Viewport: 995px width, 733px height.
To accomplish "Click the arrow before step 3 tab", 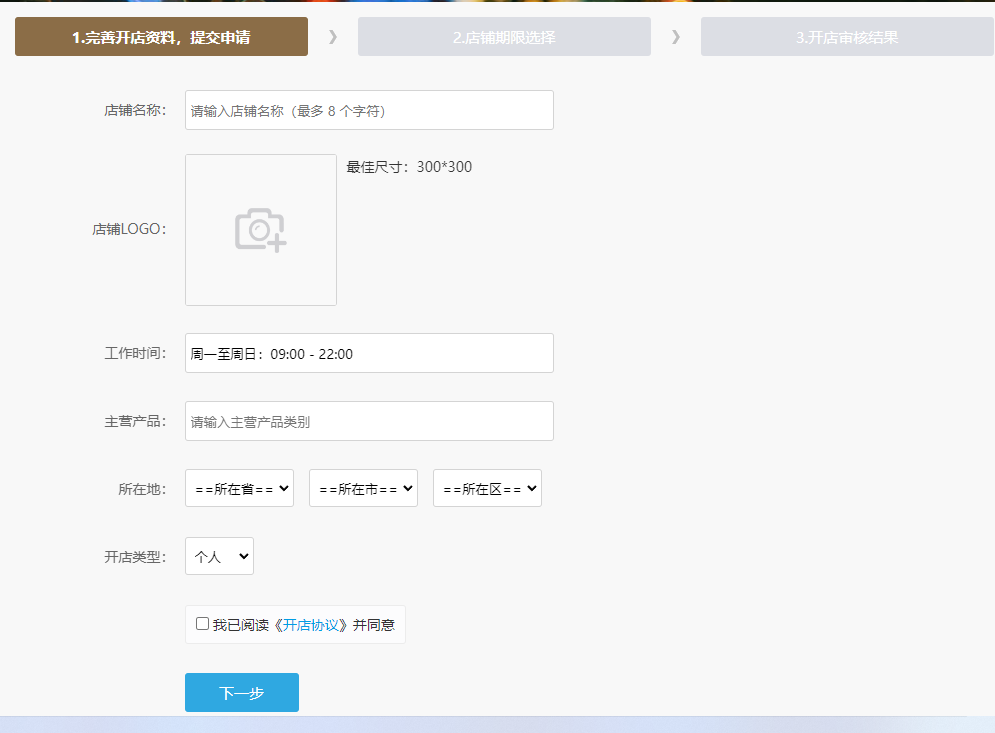I will (x=676, y=37).
